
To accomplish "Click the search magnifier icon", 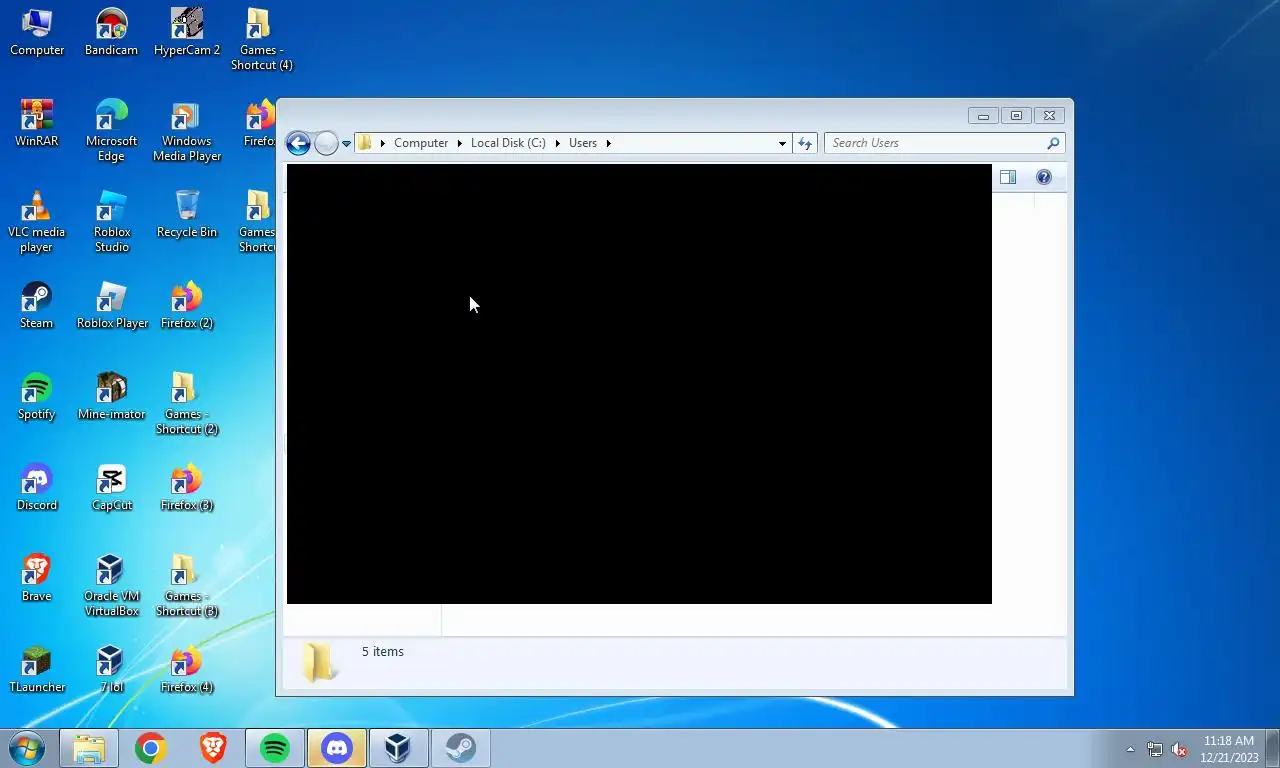I will pos(1053,143).
